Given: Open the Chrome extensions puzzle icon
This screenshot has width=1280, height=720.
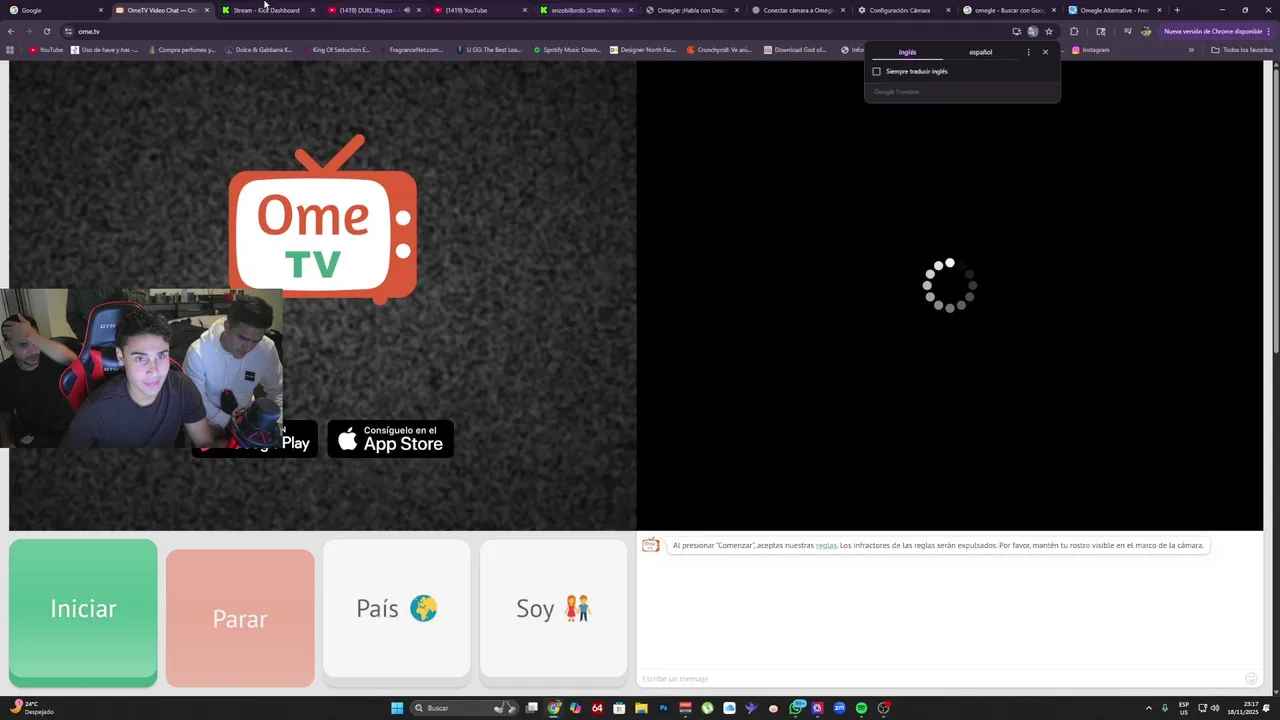Looking at the screenshot, I should click(x=1074, y=31).
